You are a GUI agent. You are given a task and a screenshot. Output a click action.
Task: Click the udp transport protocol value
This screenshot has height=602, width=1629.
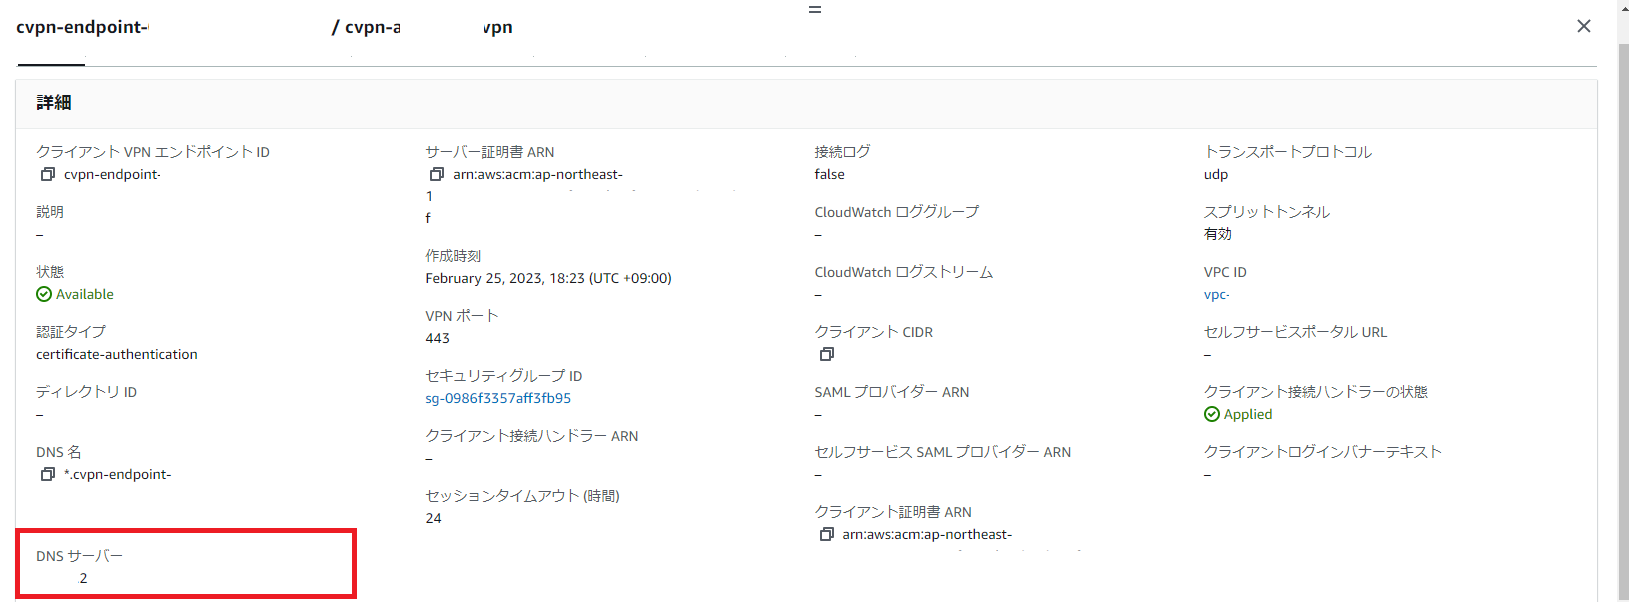point(1216,175)
